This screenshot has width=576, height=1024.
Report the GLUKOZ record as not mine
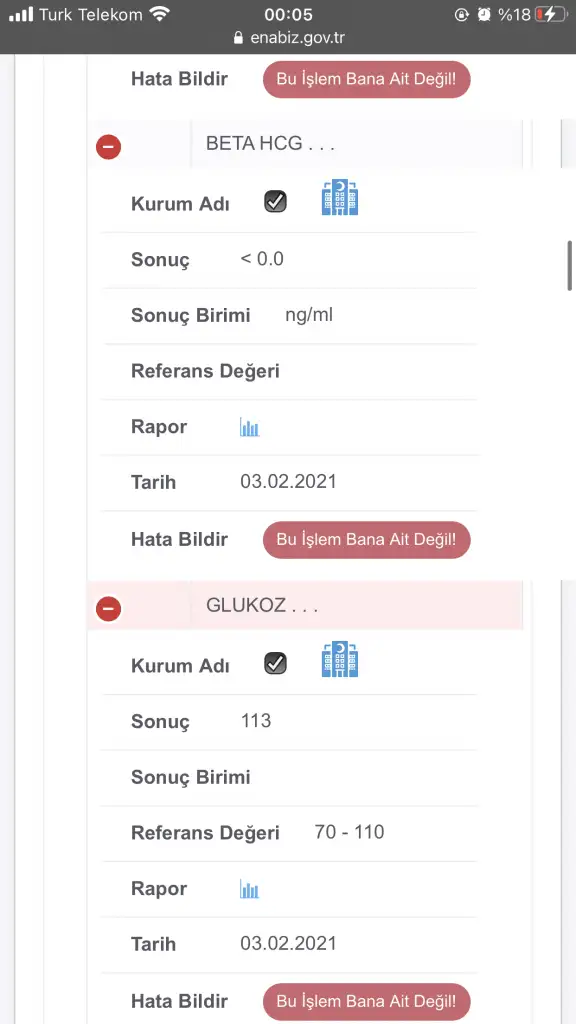[x=366, y=1001]
